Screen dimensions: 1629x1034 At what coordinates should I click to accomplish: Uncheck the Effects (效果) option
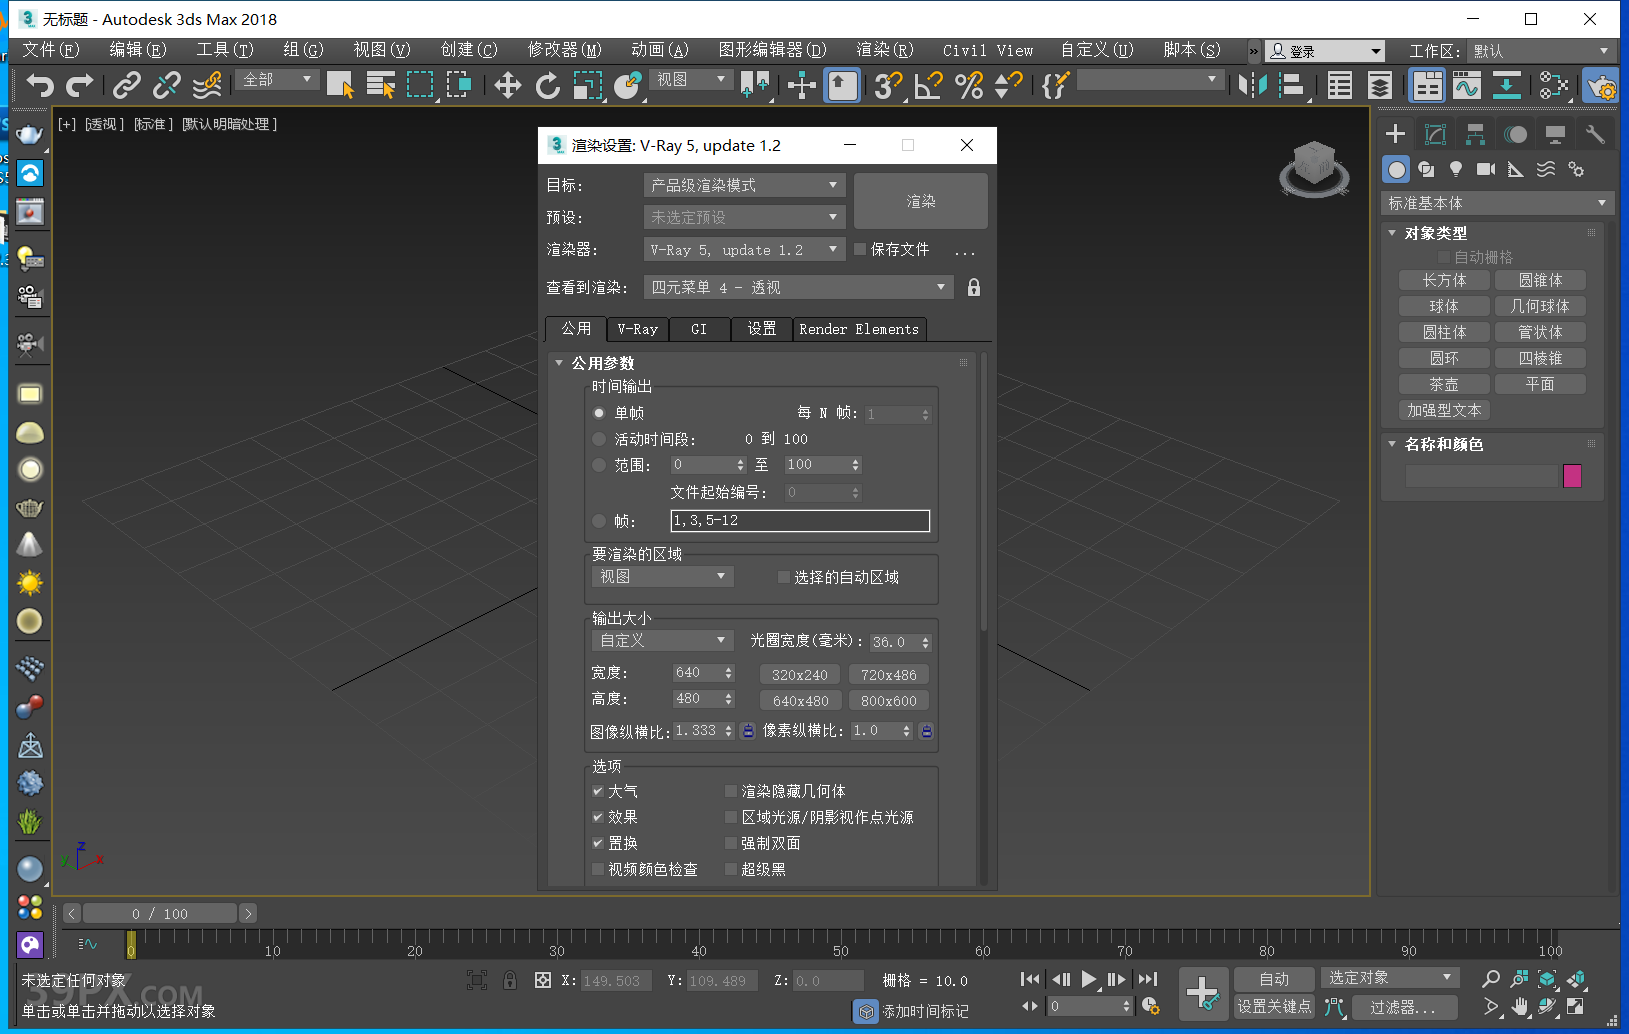(x=598, y=817)
